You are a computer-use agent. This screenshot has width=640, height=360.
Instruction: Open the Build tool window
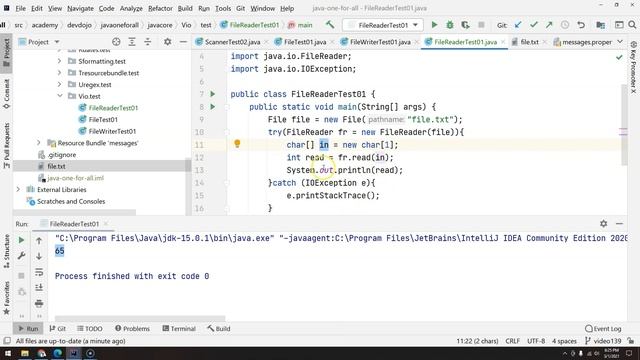coord(219,329)
